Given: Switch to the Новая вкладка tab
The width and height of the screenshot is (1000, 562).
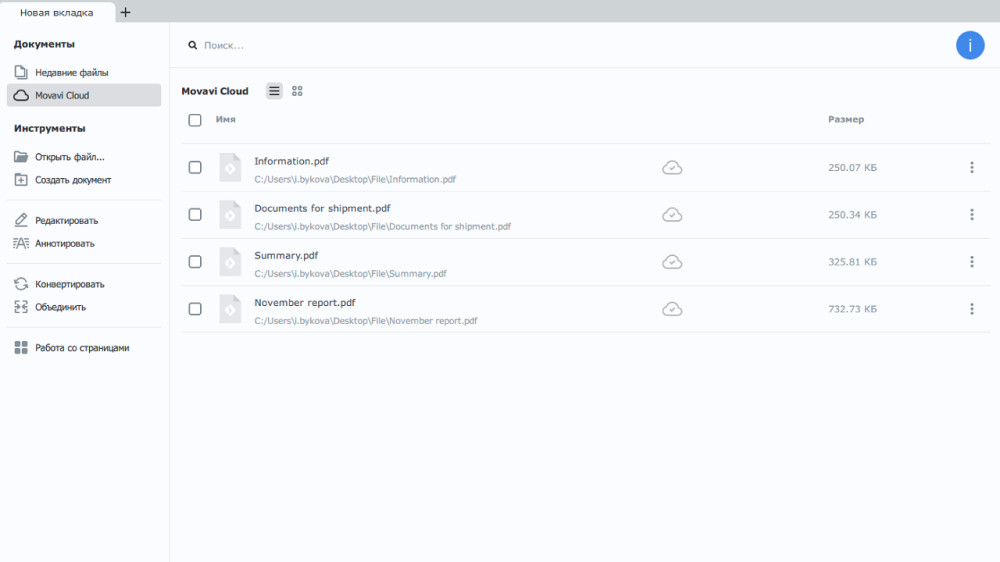Looking at the screenshot, I should click(57, 12).
